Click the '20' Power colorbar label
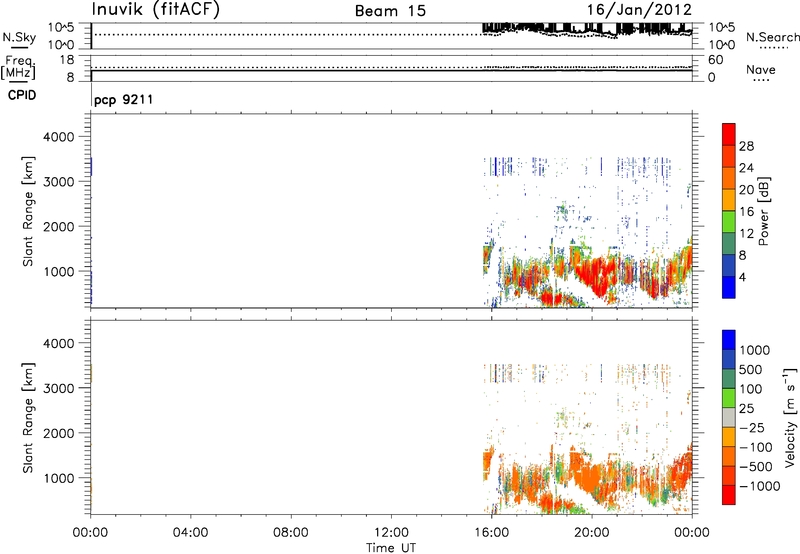800x554 pixels. [746, 190]
